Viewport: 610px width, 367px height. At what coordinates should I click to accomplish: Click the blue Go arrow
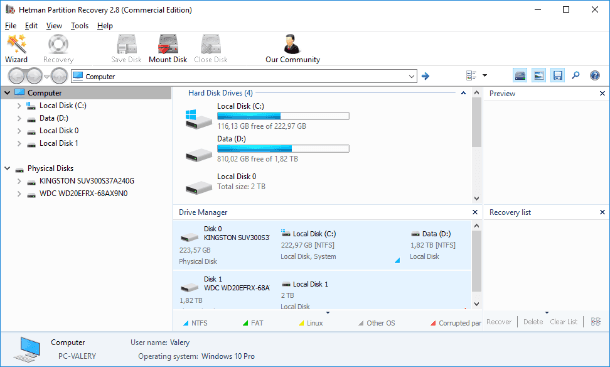click(x=425, y=76)
